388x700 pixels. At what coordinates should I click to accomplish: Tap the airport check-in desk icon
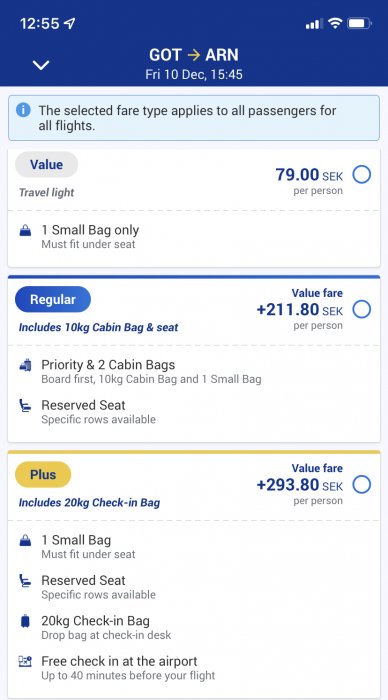25,661
